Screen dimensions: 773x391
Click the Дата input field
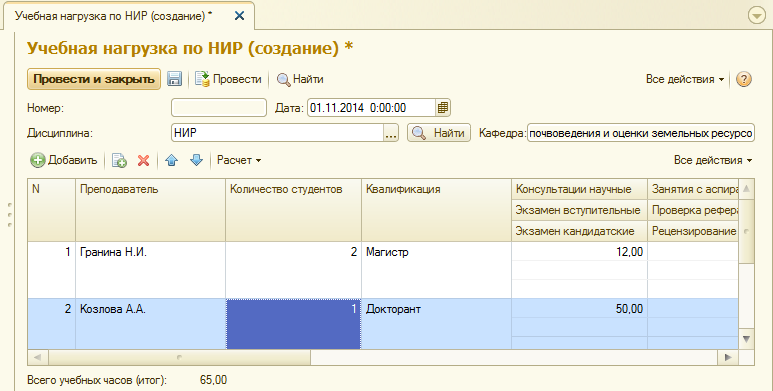(372, 107)
